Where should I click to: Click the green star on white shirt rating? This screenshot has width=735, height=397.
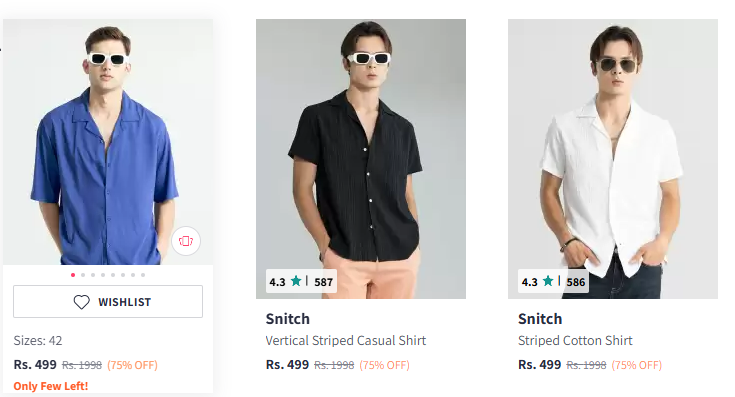[548, 281]
